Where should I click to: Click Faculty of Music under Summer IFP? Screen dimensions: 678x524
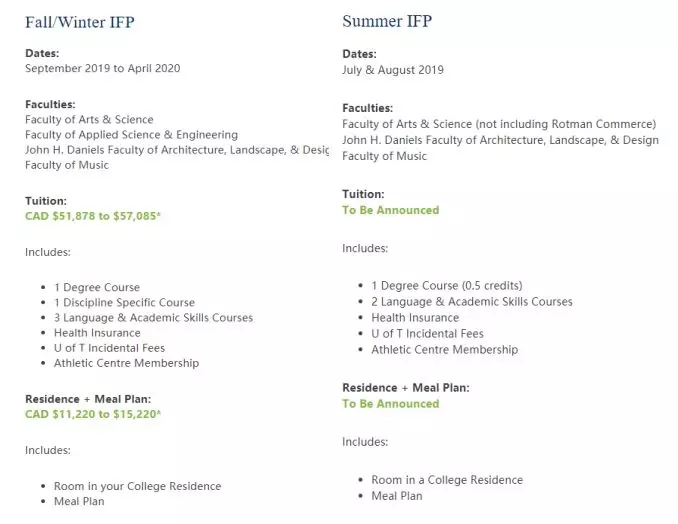pyautogui.click(x=384, y=156)
